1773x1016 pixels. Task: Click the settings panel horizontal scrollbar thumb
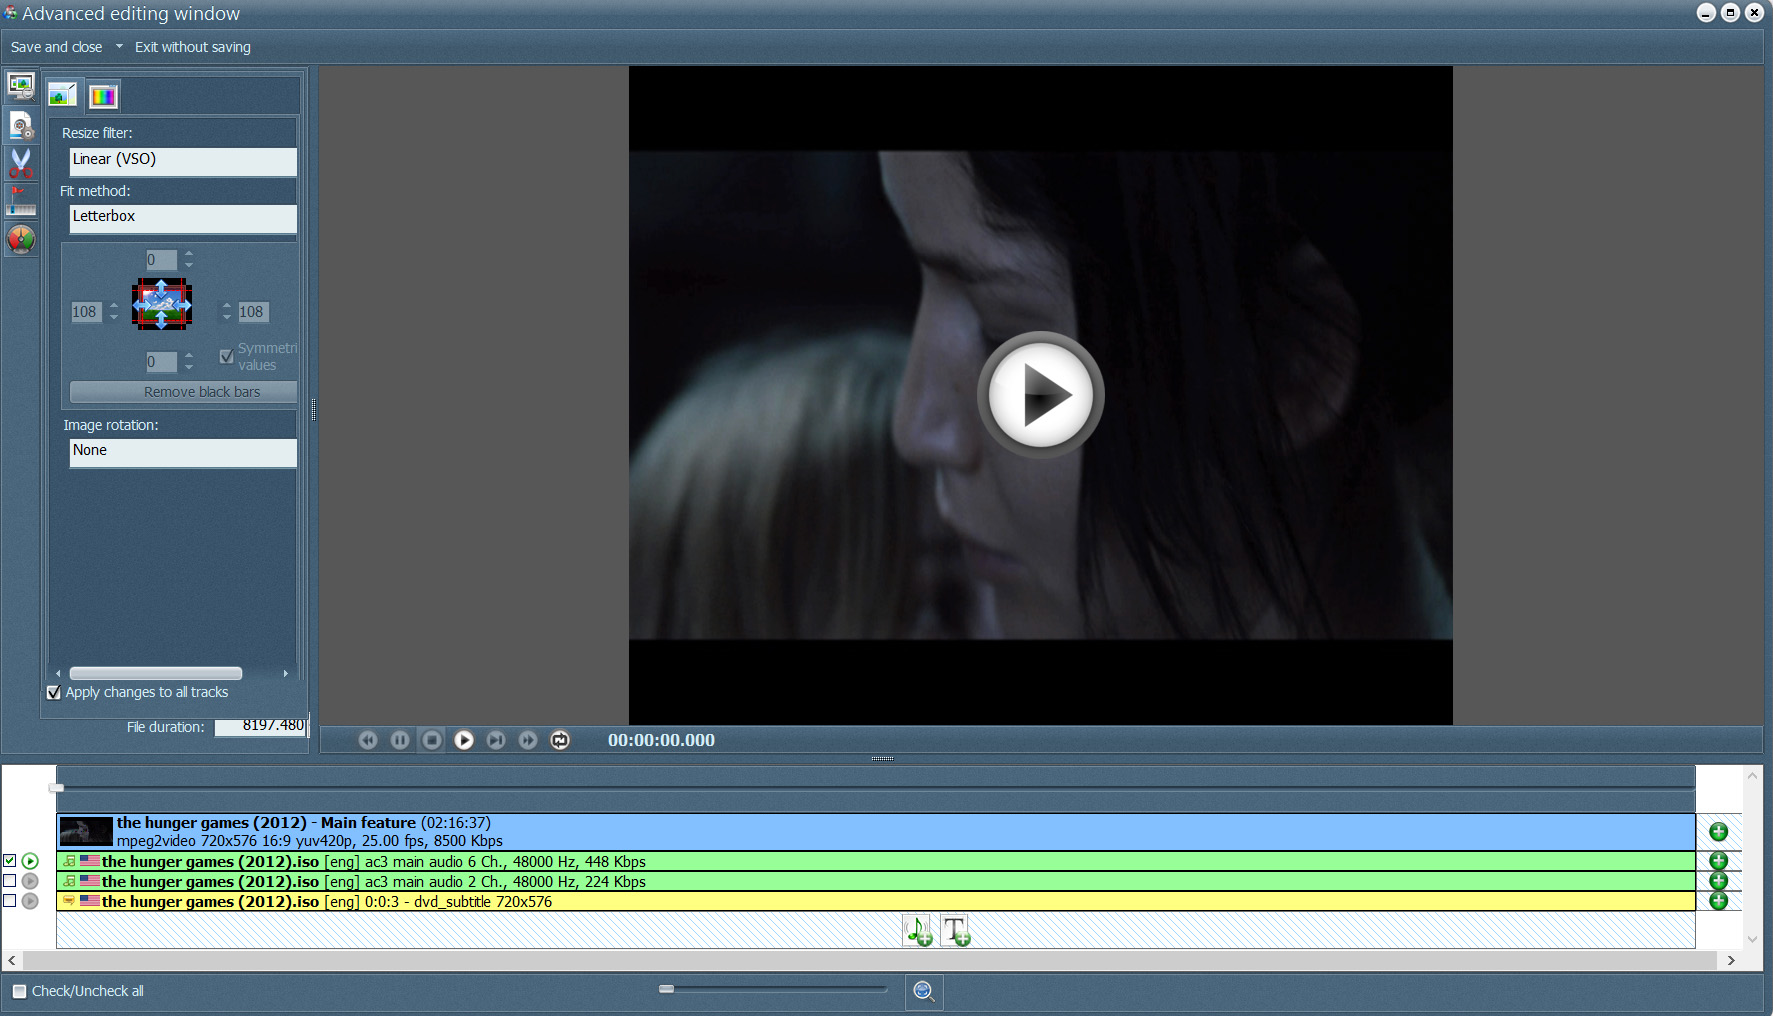[156, 673]
